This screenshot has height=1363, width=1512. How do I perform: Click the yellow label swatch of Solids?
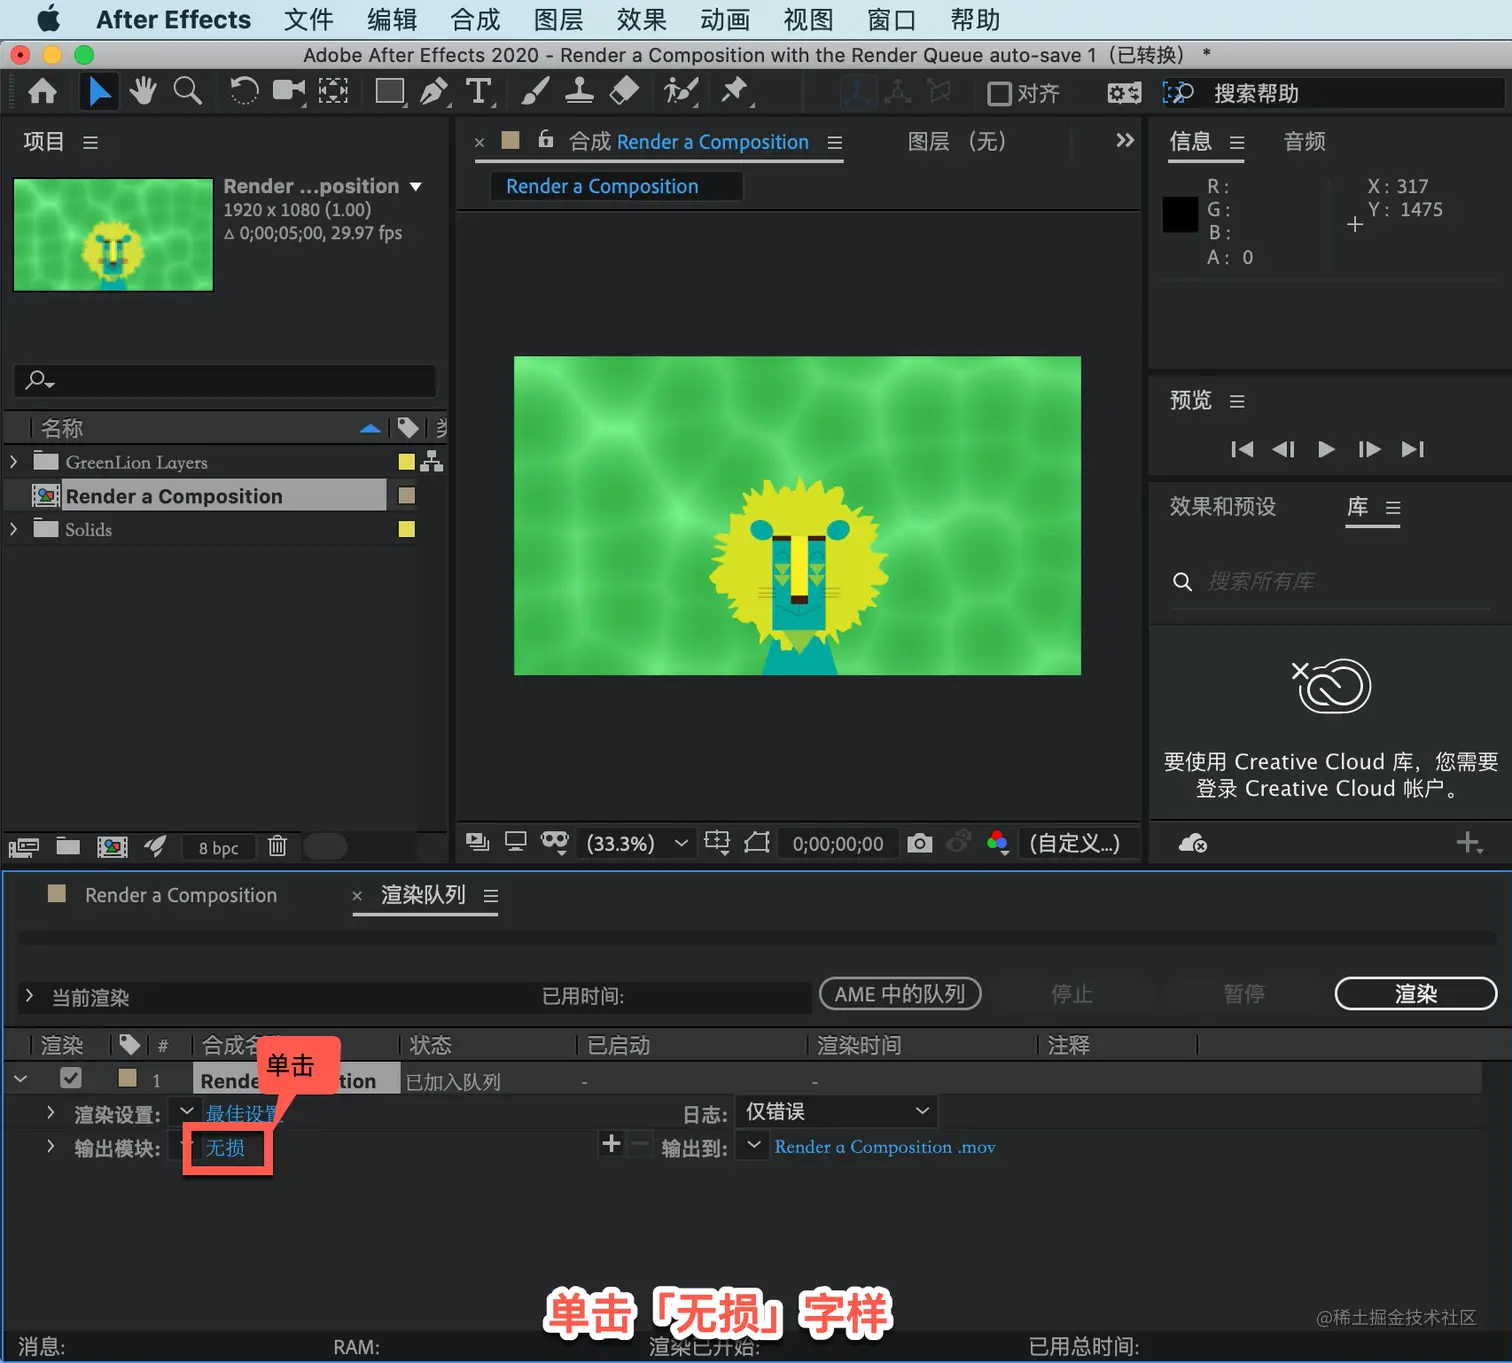[x=406, y=529]
